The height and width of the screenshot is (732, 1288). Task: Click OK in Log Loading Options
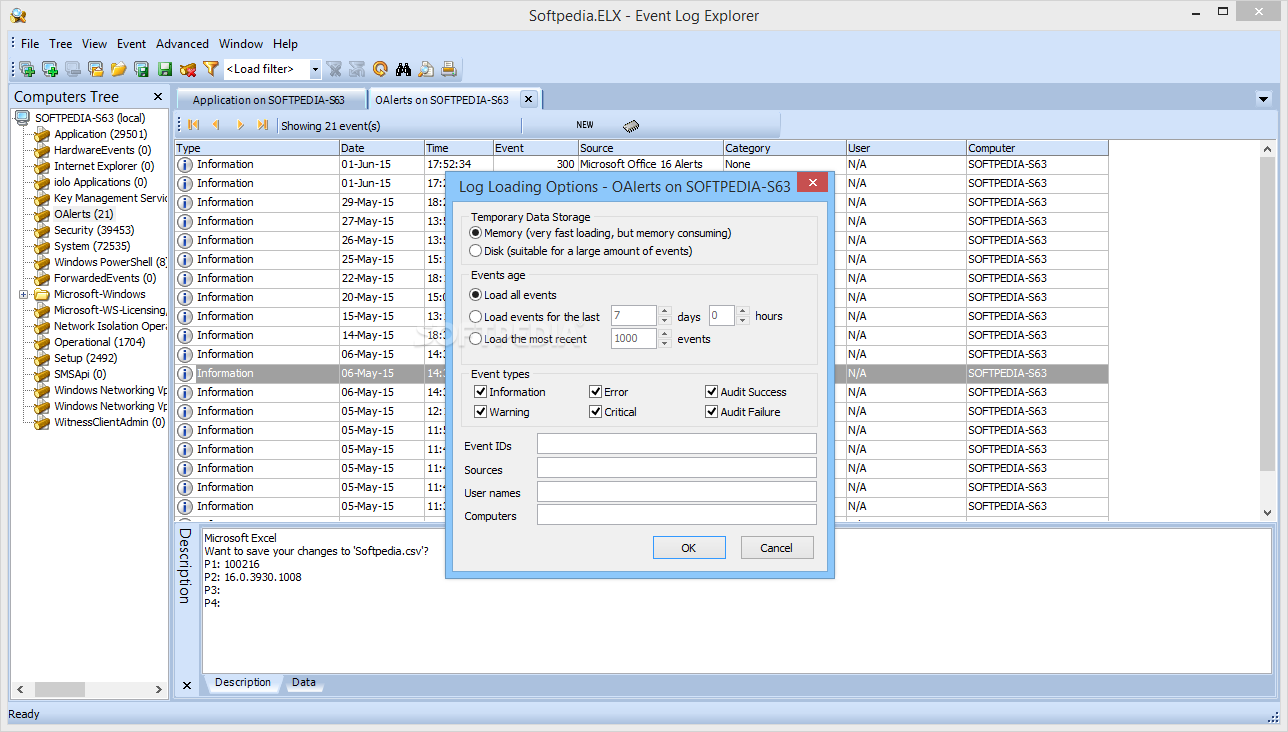(x=689, y=548)
